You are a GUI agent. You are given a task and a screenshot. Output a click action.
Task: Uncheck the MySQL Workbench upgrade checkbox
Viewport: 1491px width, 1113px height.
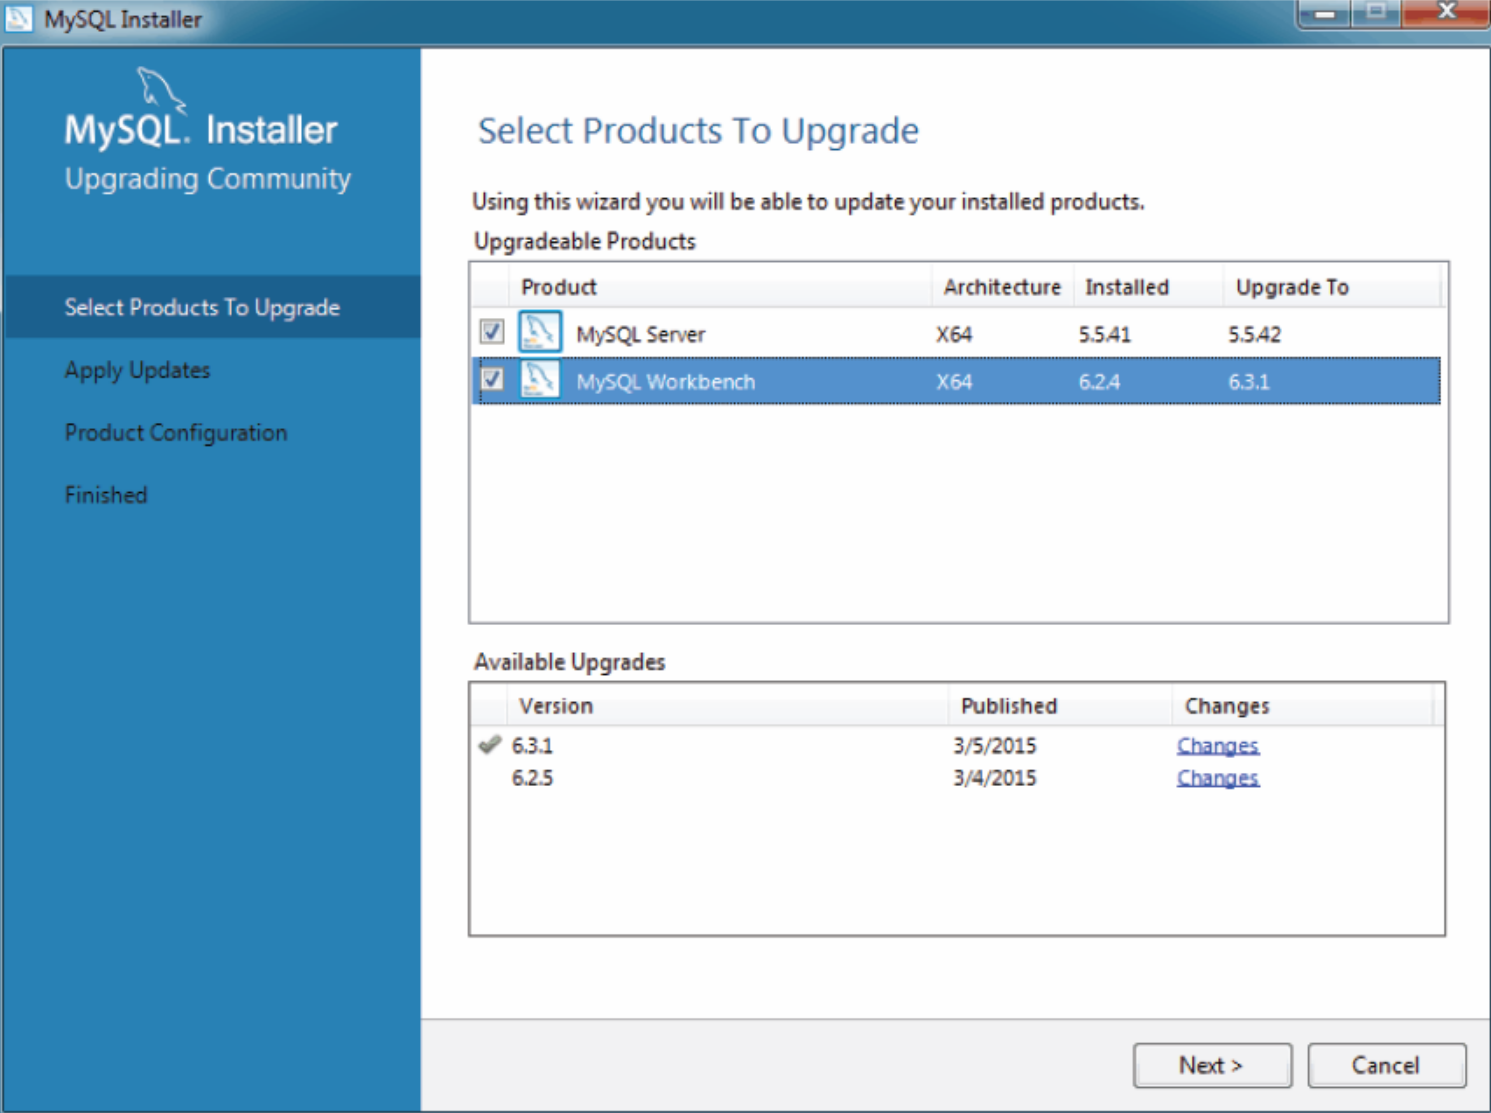point(489,381)
